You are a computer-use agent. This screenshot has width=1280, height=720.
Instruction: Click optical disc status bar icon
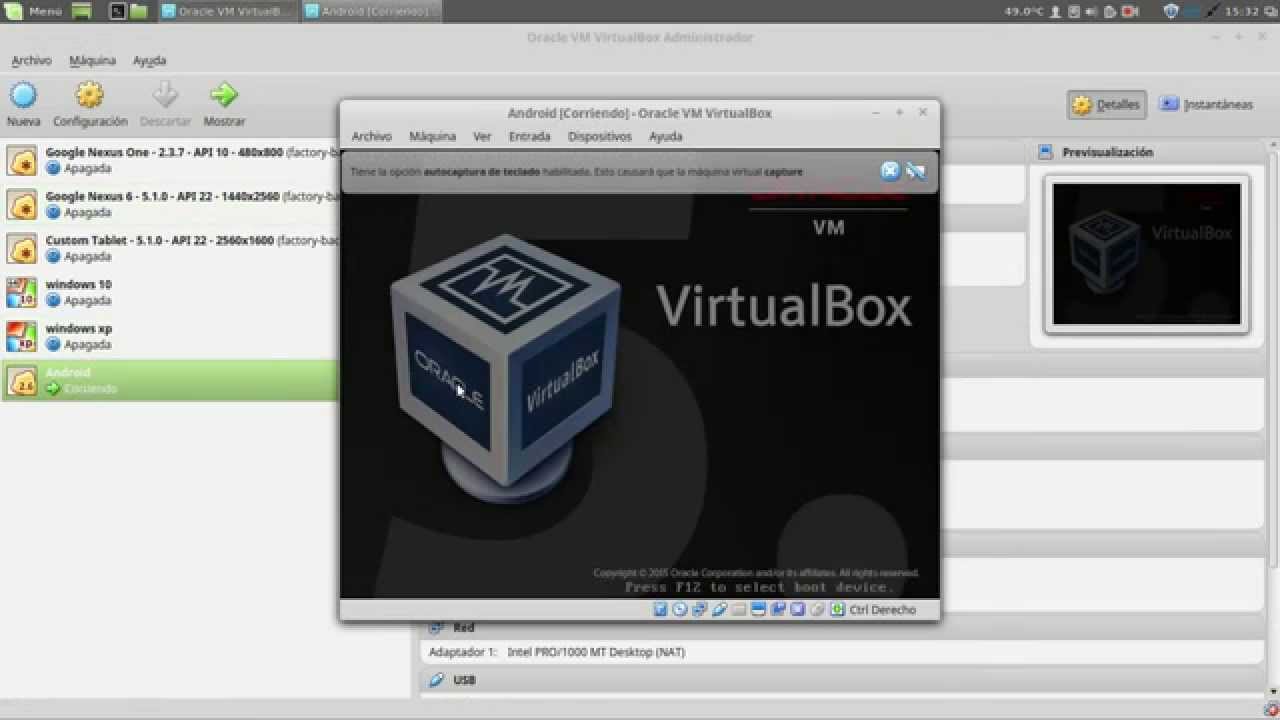pos(680,609)
